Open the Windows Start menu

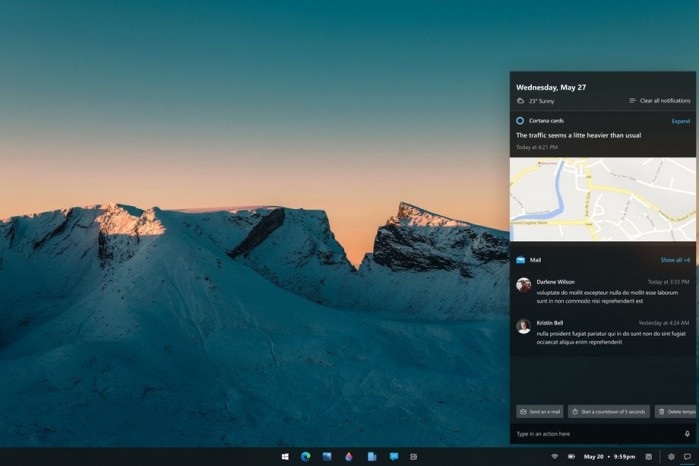click(285, 456)
